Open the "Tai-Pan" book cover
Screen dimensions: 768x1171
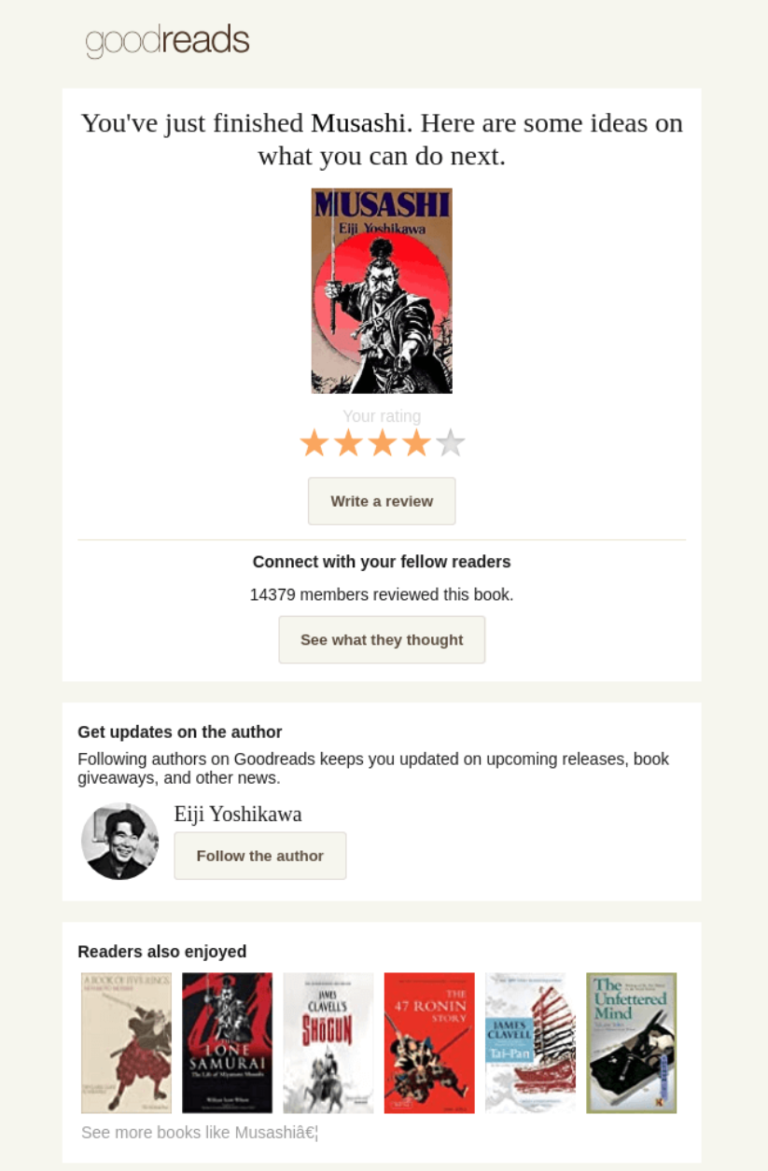[530, 1042]
